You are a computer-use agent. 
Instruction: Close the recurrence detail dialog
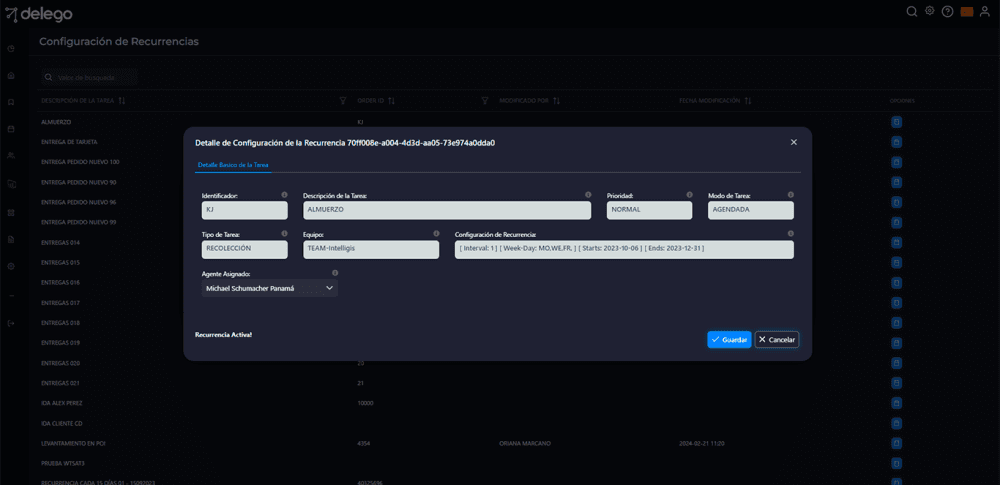(x=794, y=142)
